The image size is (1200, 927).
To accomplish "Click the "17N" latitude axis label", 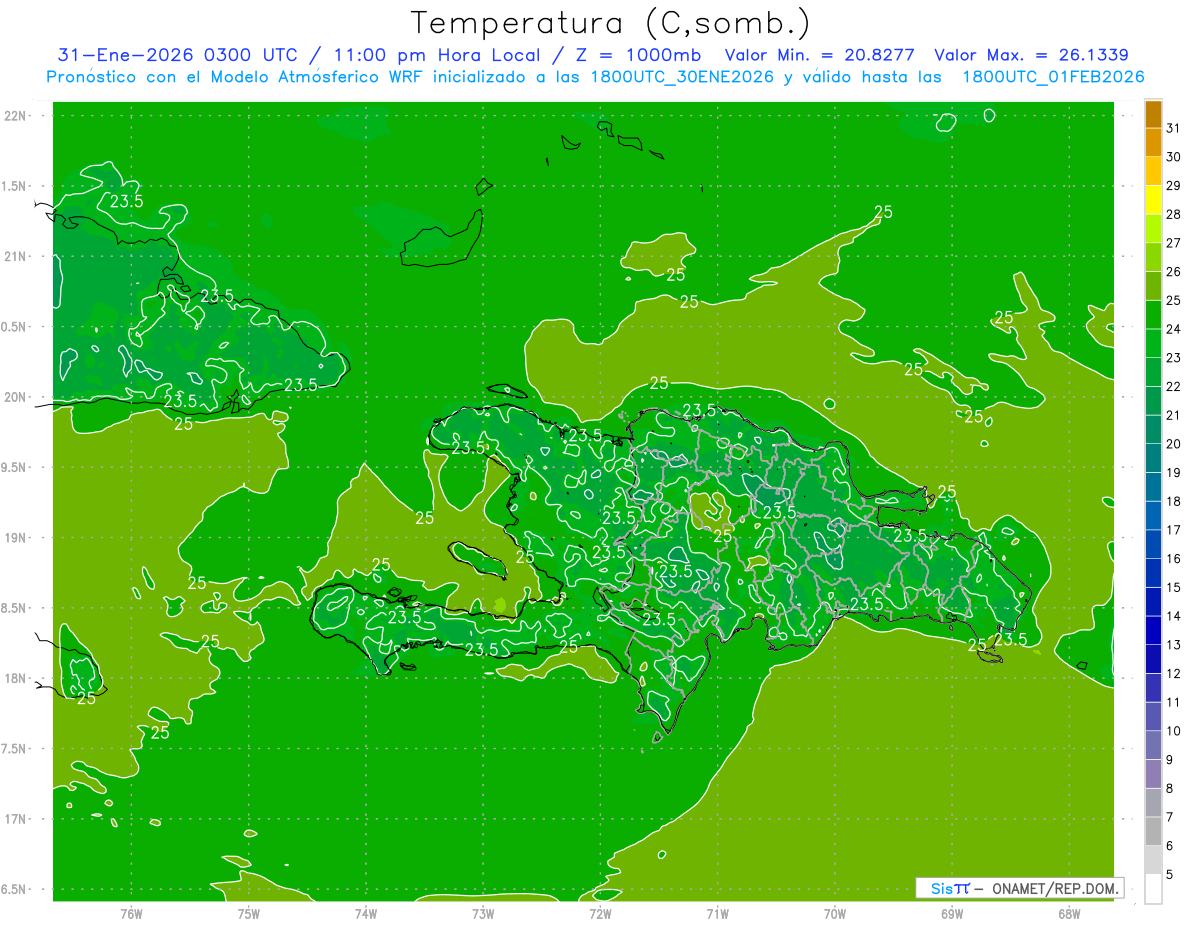I will point(15,819).
